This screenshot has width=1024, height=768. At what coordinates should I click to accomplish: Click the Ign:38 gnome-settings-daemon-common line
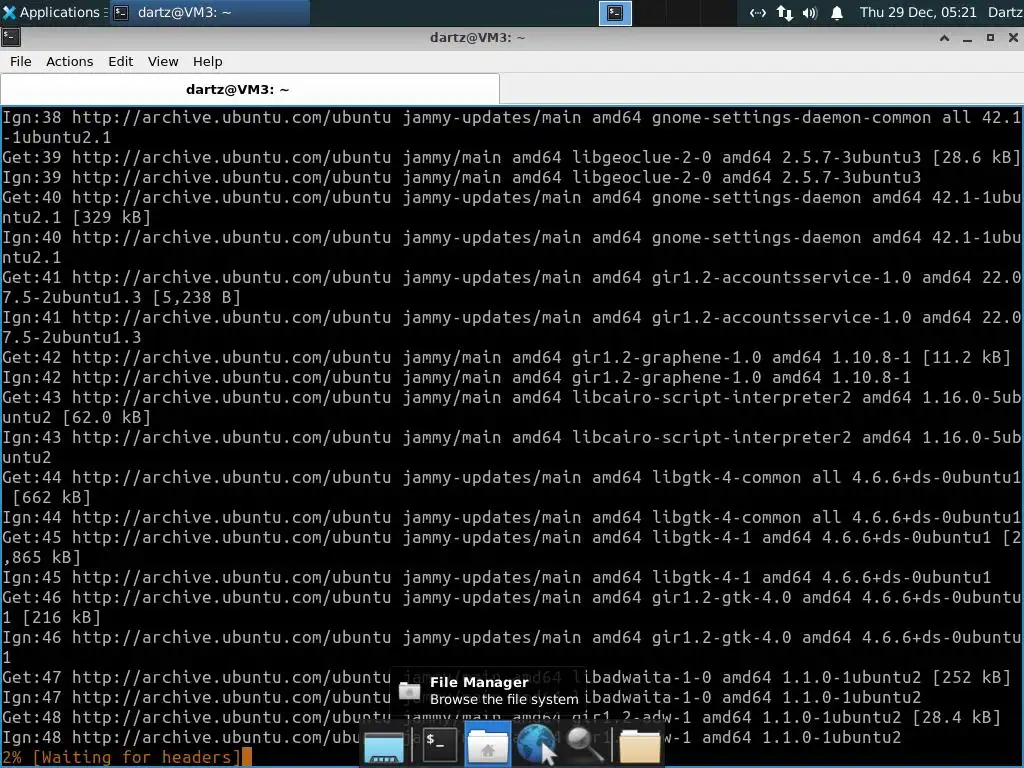coord(511,127)
